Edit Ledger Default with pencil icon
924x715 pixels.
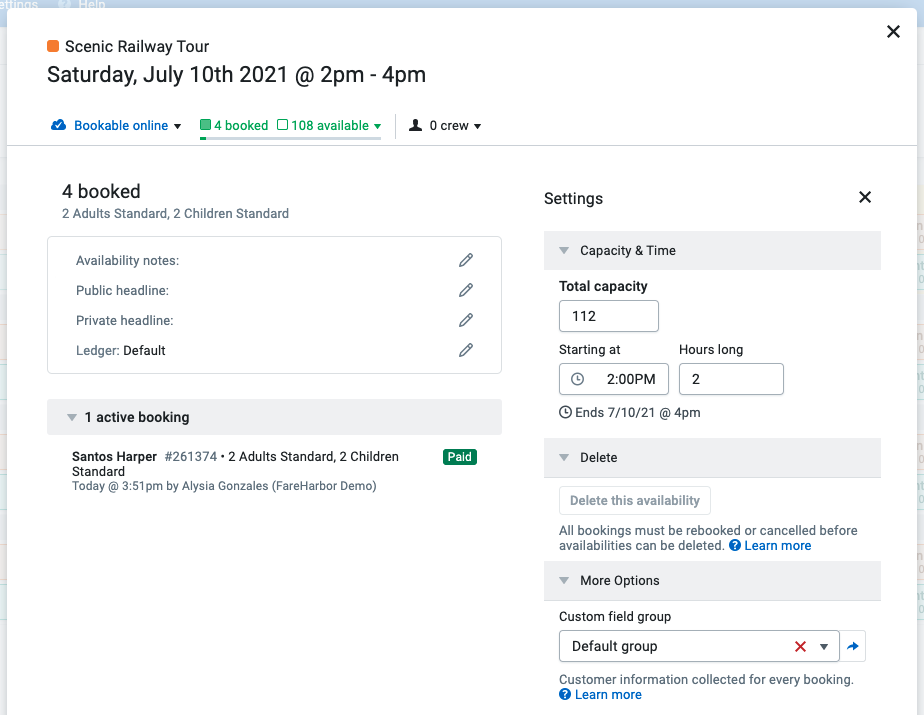(x=466, y=350)
